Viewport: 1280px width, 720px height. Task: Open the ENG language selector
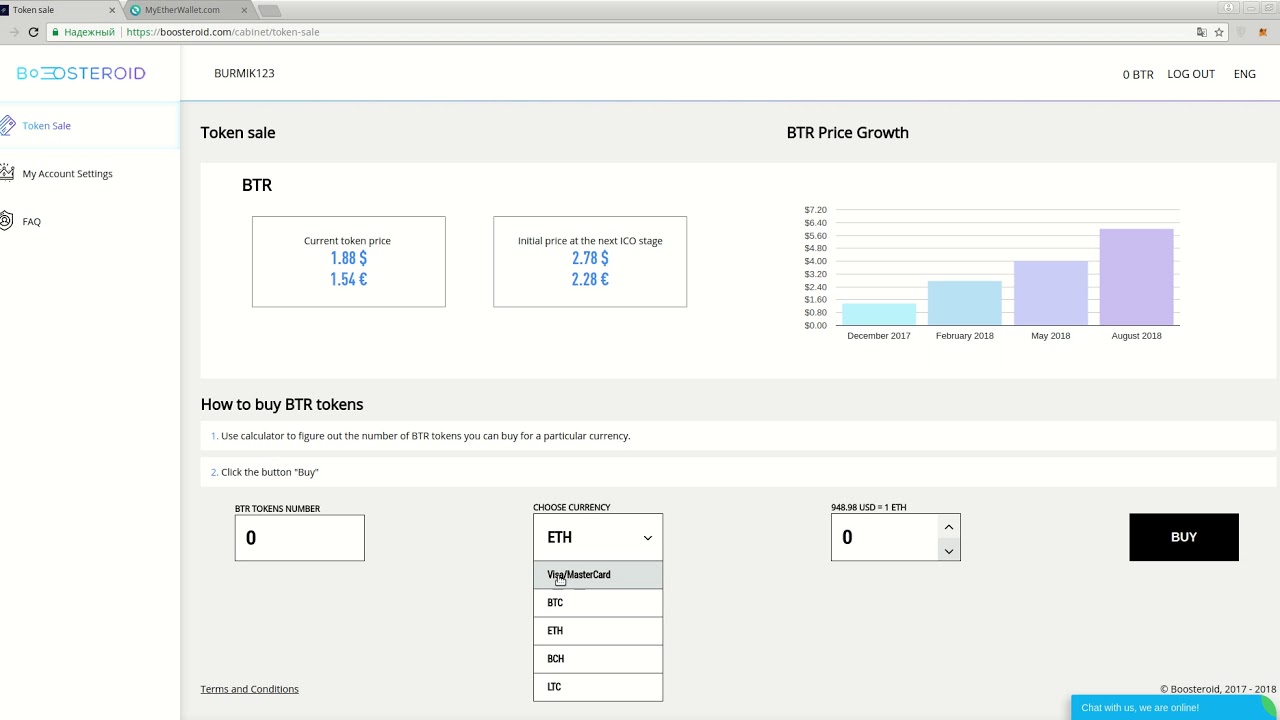pyautogui.click(x=1245, y=74)
